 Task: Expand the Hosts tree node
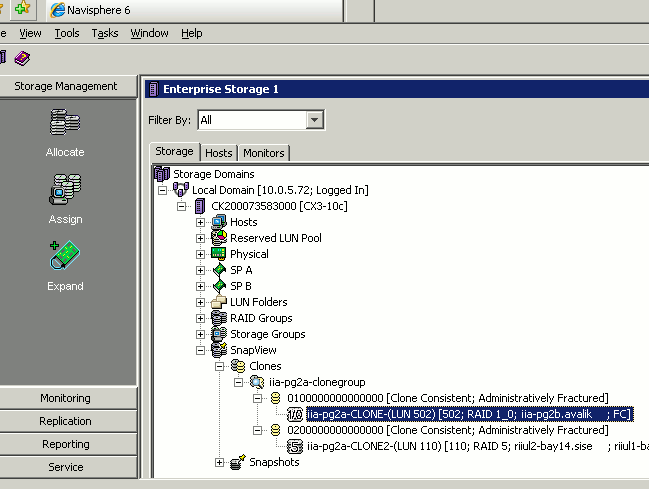(x=200, y=222)
